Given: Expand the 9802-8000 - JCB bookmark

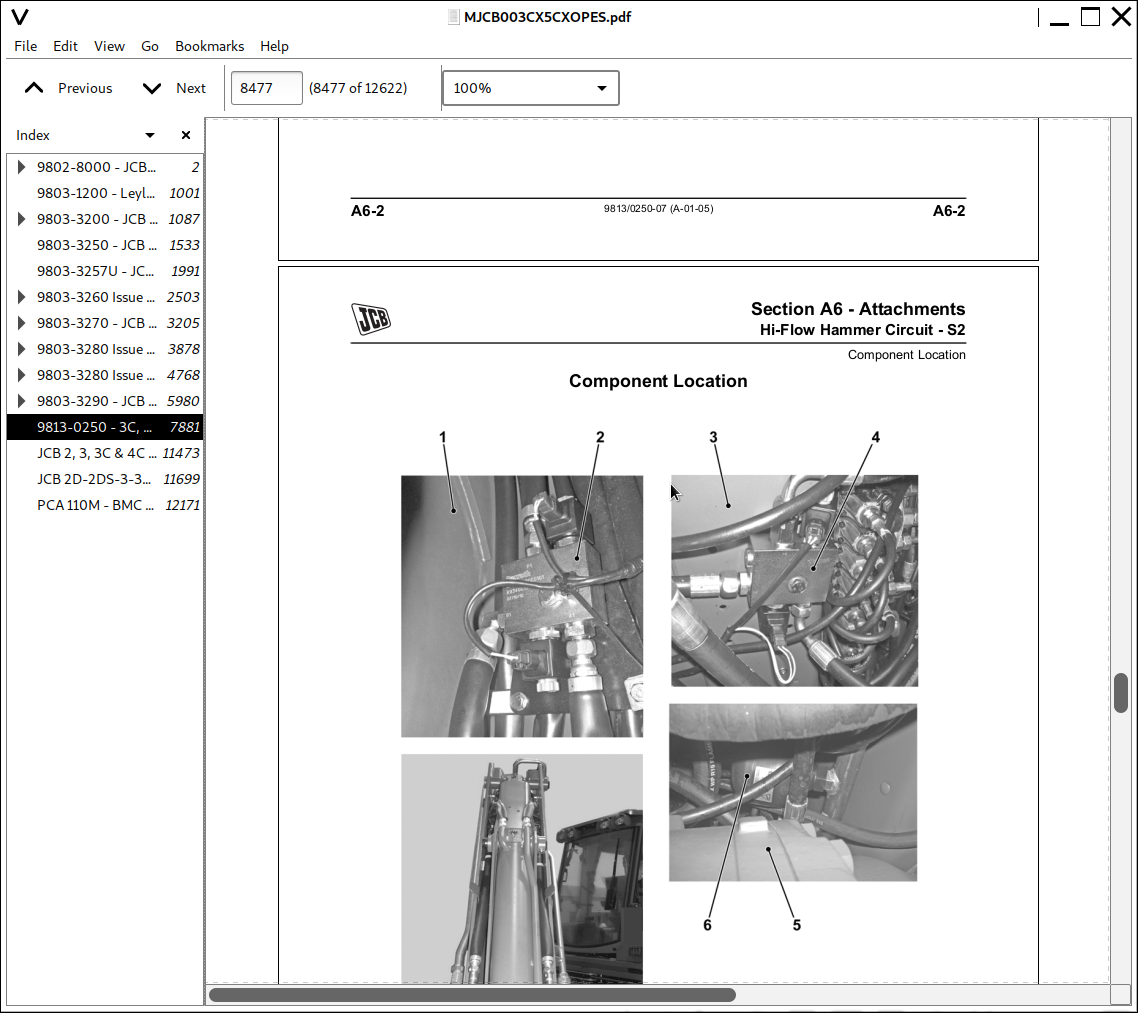Looking at the screenshot, I should coord(22,167).
